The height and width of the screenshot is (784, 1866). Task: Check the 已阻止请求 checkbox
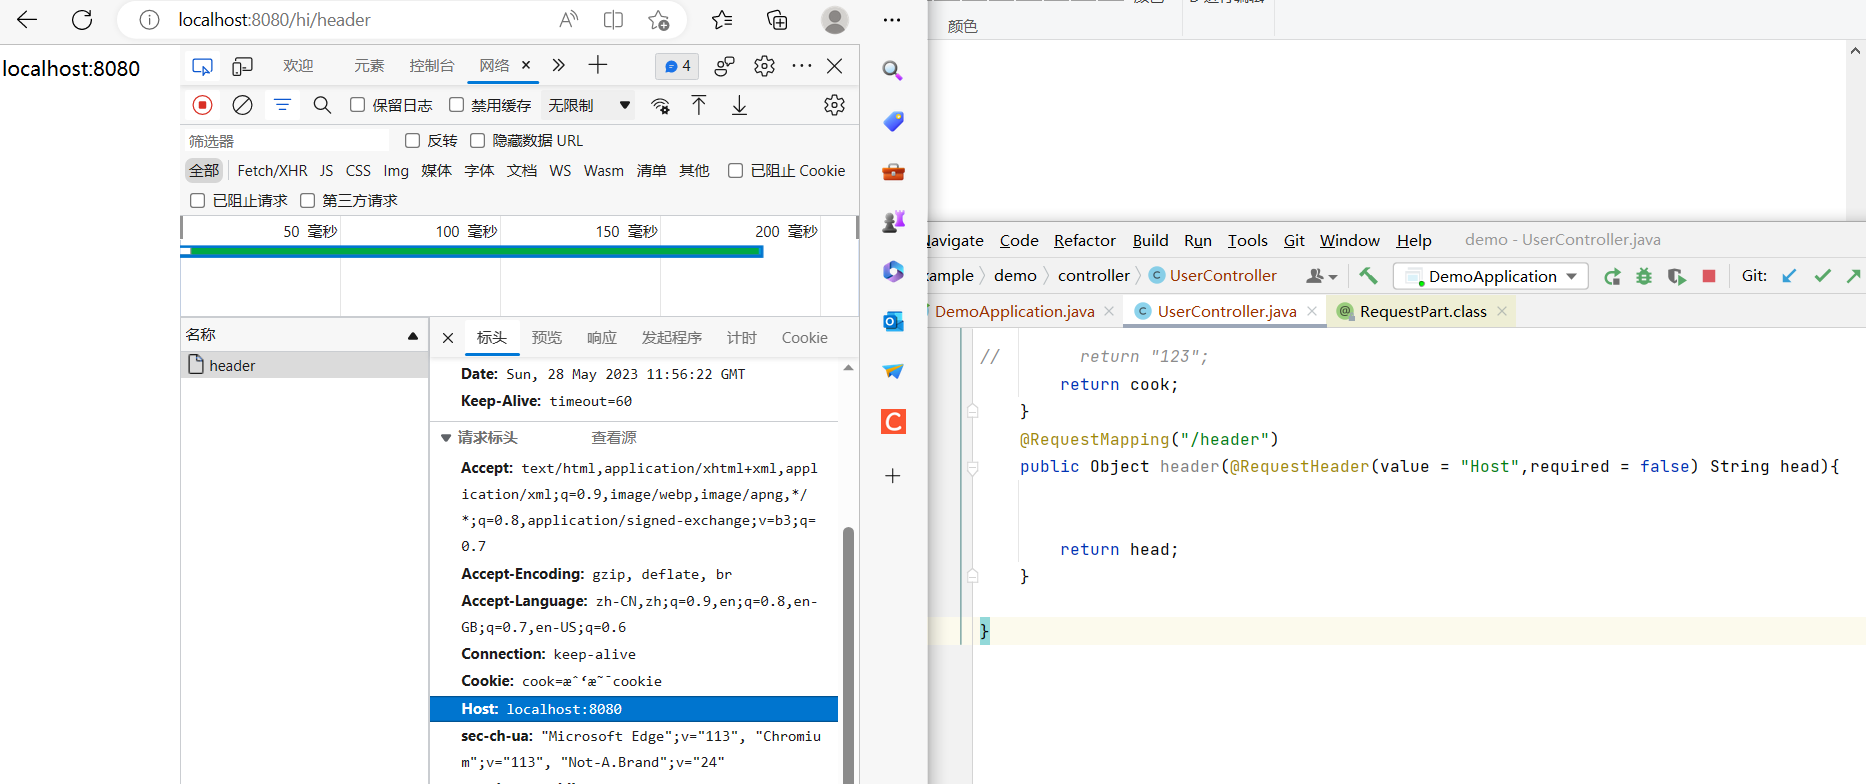197,201
